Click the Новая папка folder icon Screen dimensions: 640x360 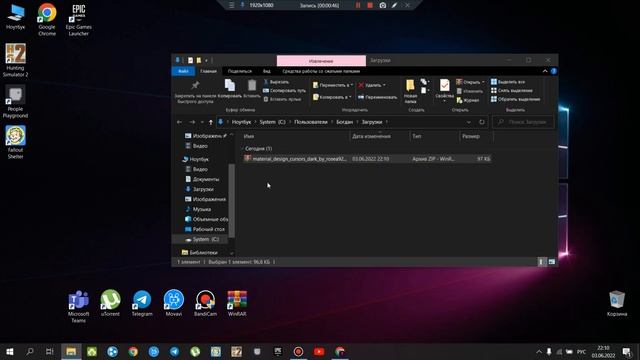[x=410, y=86]
